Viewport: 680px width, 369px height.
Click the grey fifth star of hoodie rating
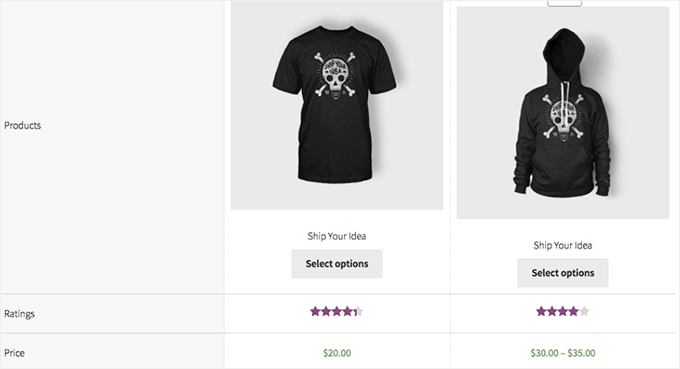coord(584,311)
